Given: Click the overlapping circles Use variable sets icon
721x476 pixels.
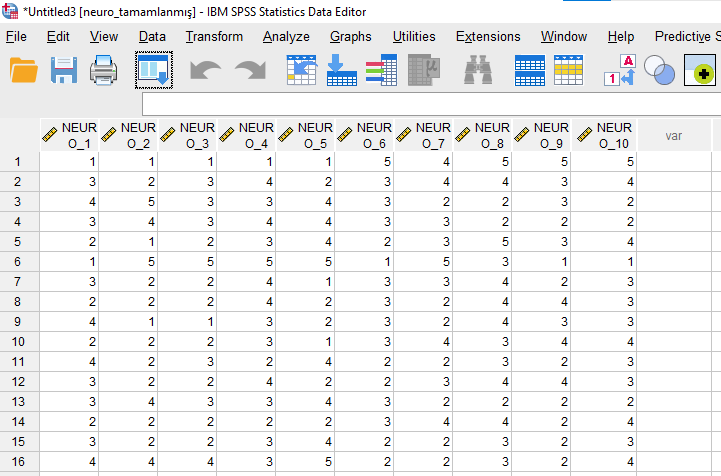Looking at the screenshot, I should (x=659, y=70).
